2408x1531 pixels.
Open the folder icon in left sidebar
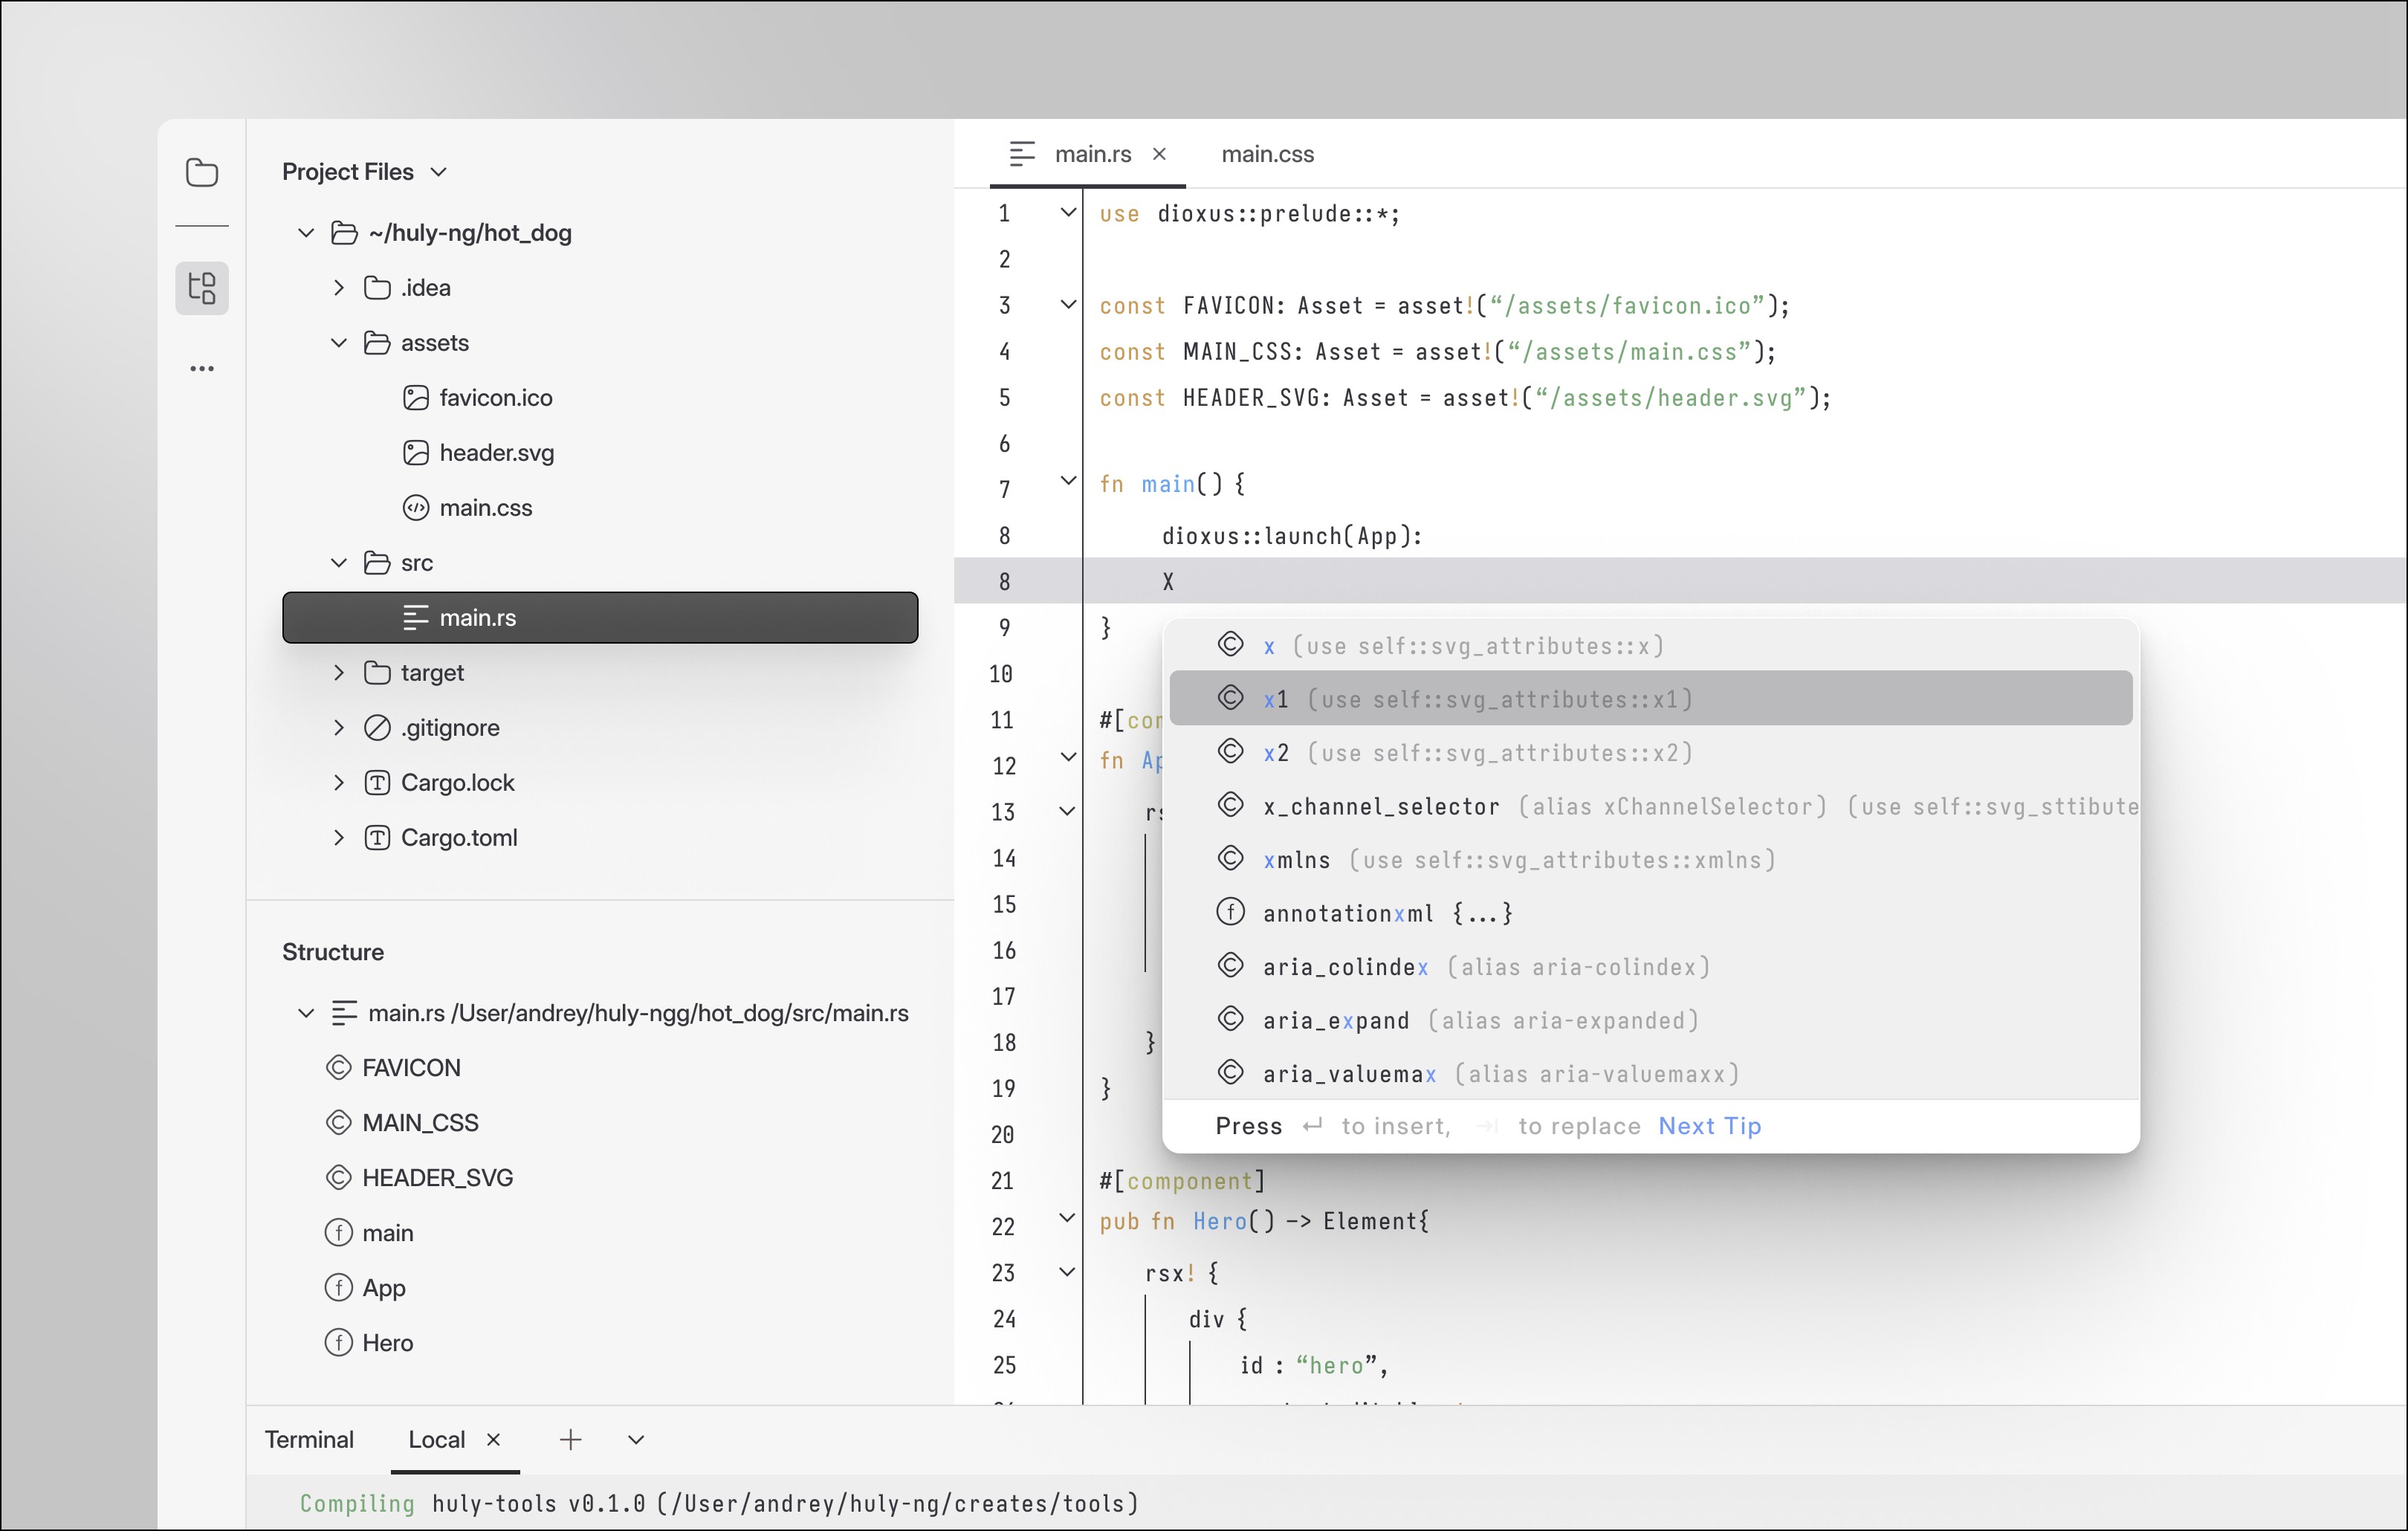[202, 172]
